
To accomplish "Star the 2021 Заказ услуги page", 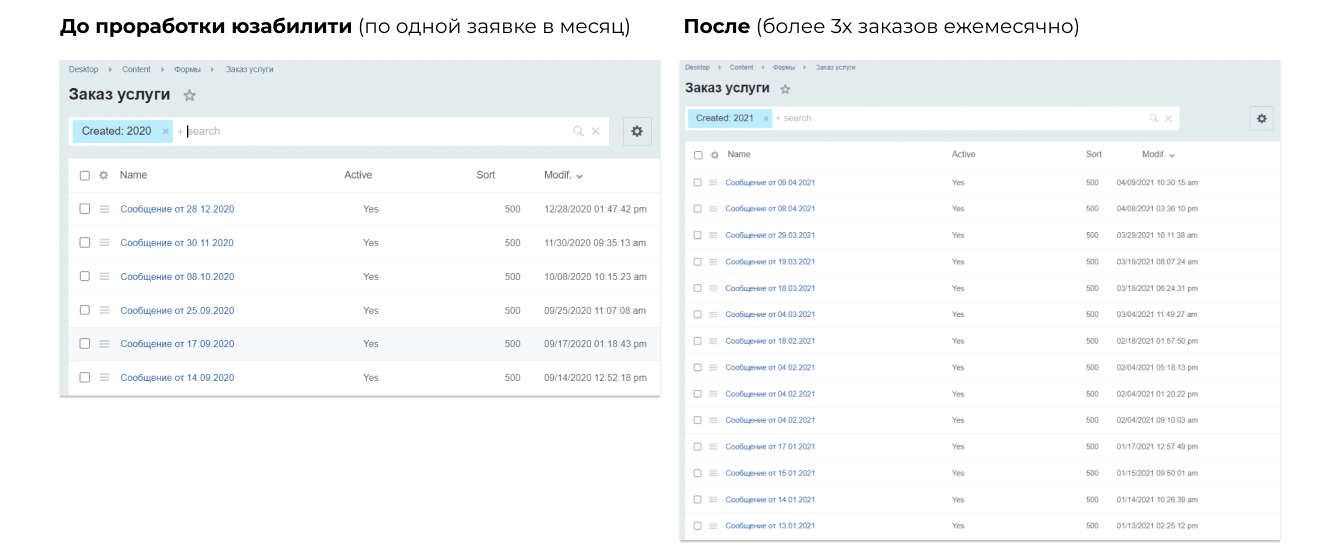I will click(785, 89).
